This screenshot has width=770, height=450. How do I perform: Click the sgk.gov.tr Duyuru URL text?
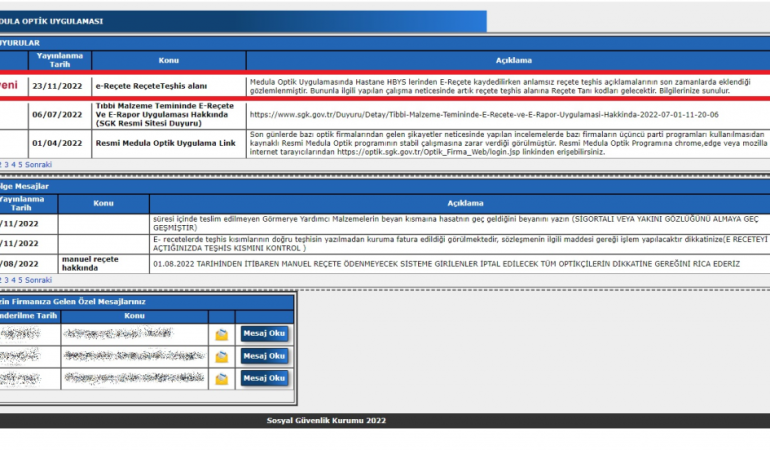483,115
